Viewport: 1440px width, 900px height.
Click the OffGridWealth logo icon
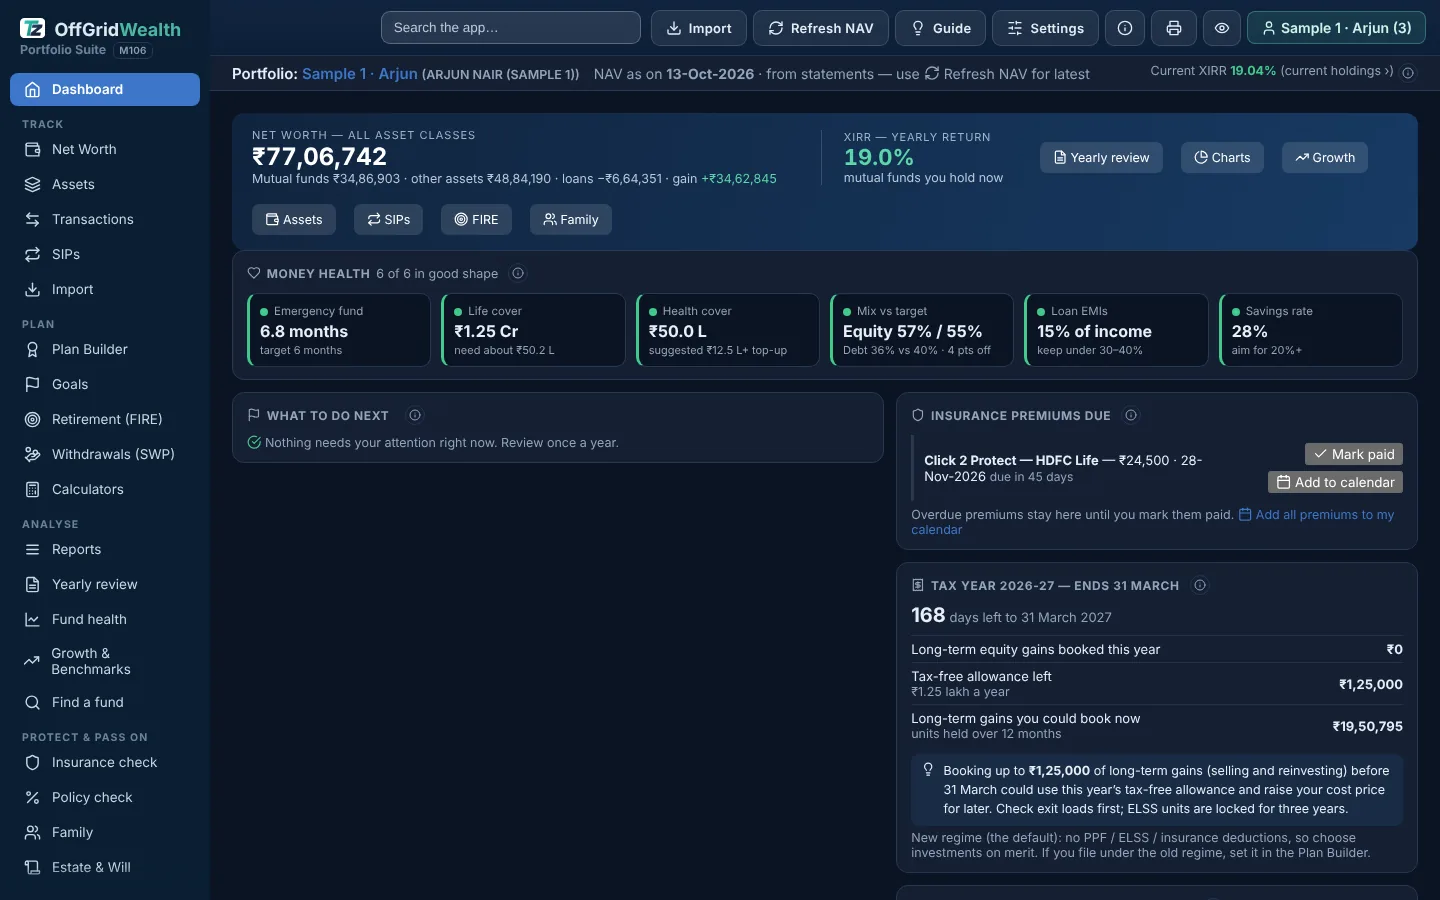click(x=33, y=28)
